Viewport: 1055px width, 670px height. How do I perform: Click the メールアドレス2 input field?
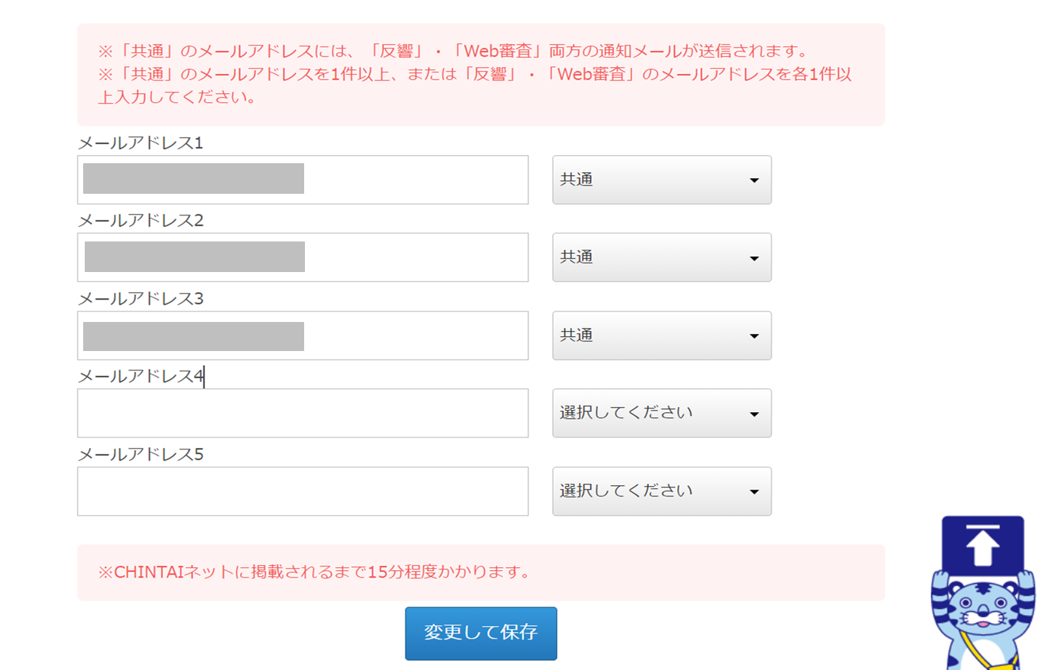tap(303, 257)
